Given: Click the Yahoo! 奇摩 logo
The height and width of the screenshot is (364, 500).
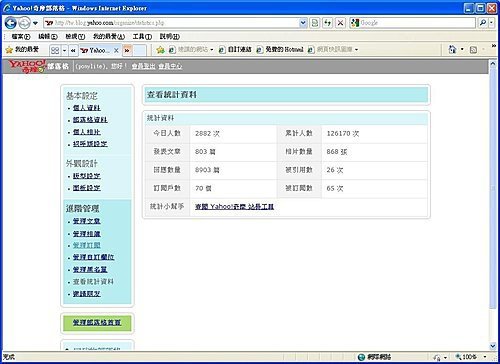Looking at the screenshot, I should click(x=27, y=66).
